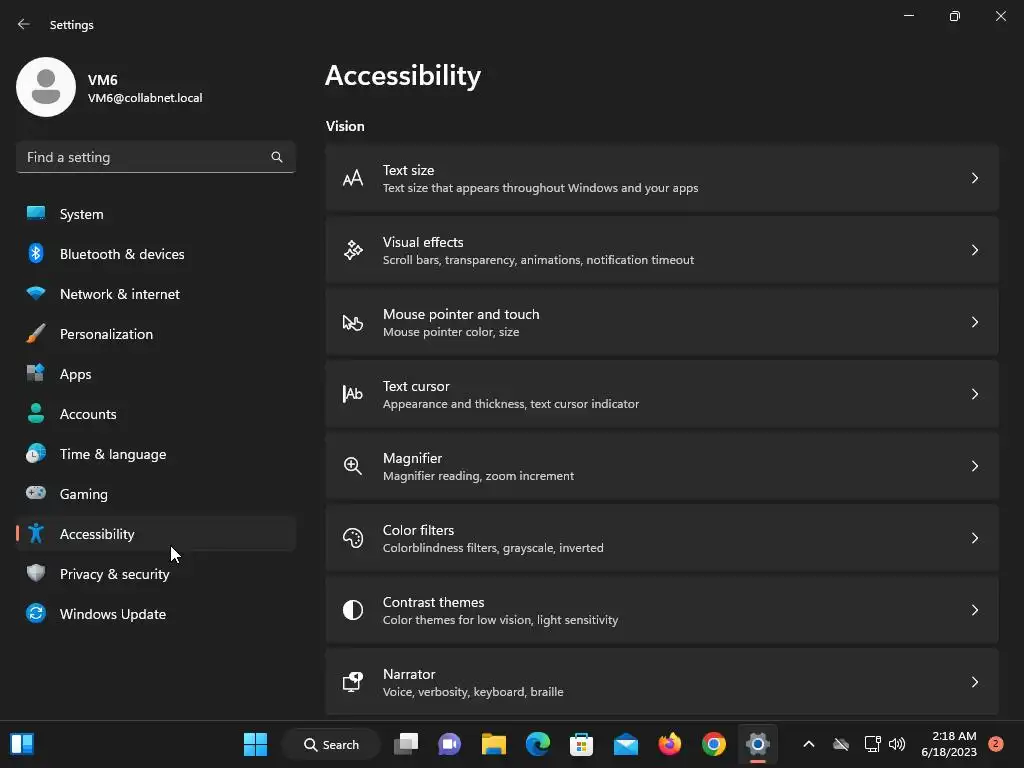Open Firefox from the taskbar
The image size is (1024, 768).
tap(669, 744)
